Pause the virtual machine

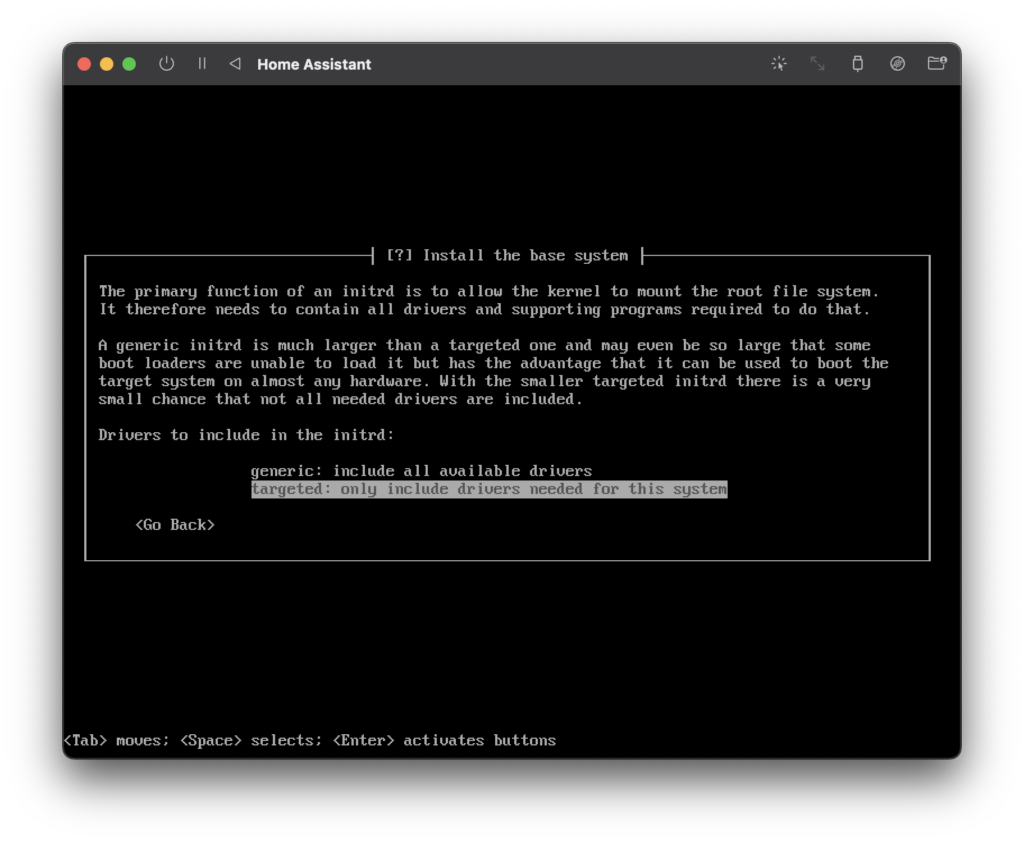[202, 64]
